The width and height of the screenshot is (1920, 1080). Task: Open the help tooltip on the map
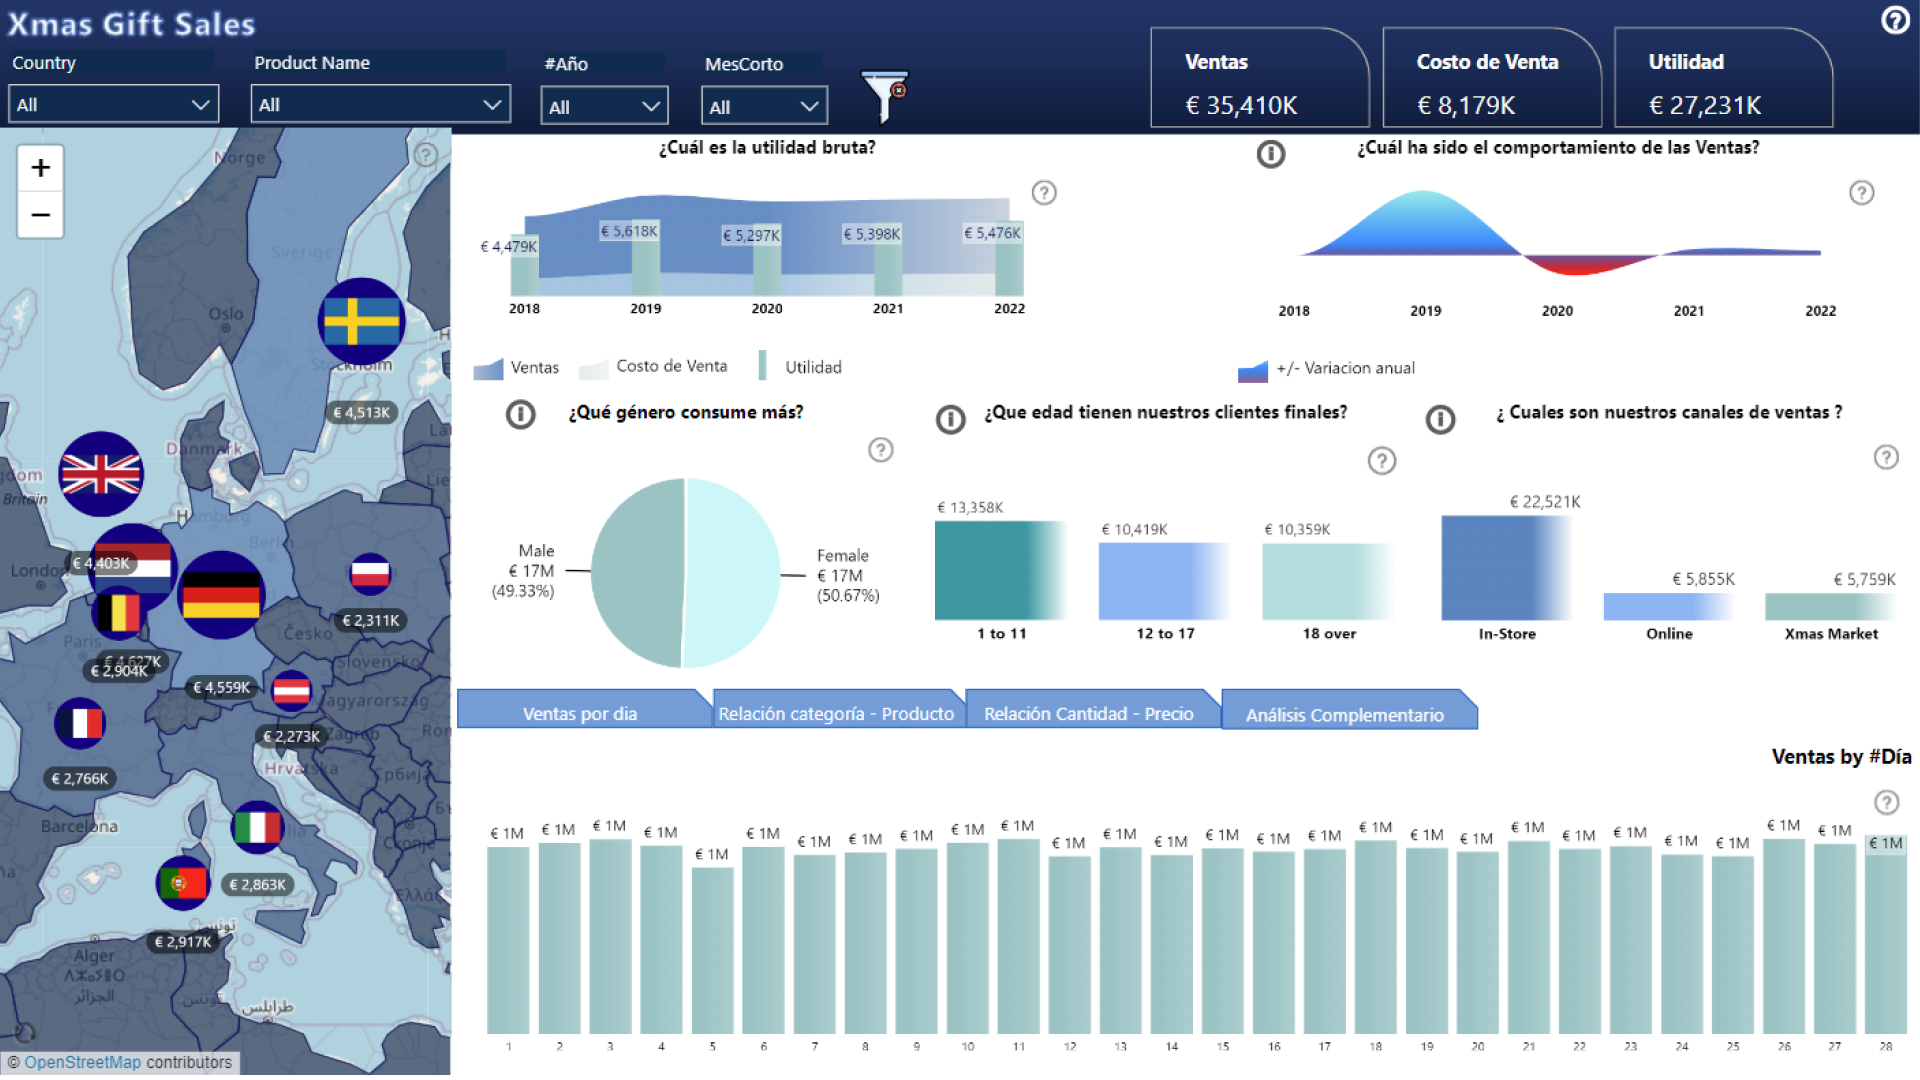pyautogui.click(x=425, y=155)
